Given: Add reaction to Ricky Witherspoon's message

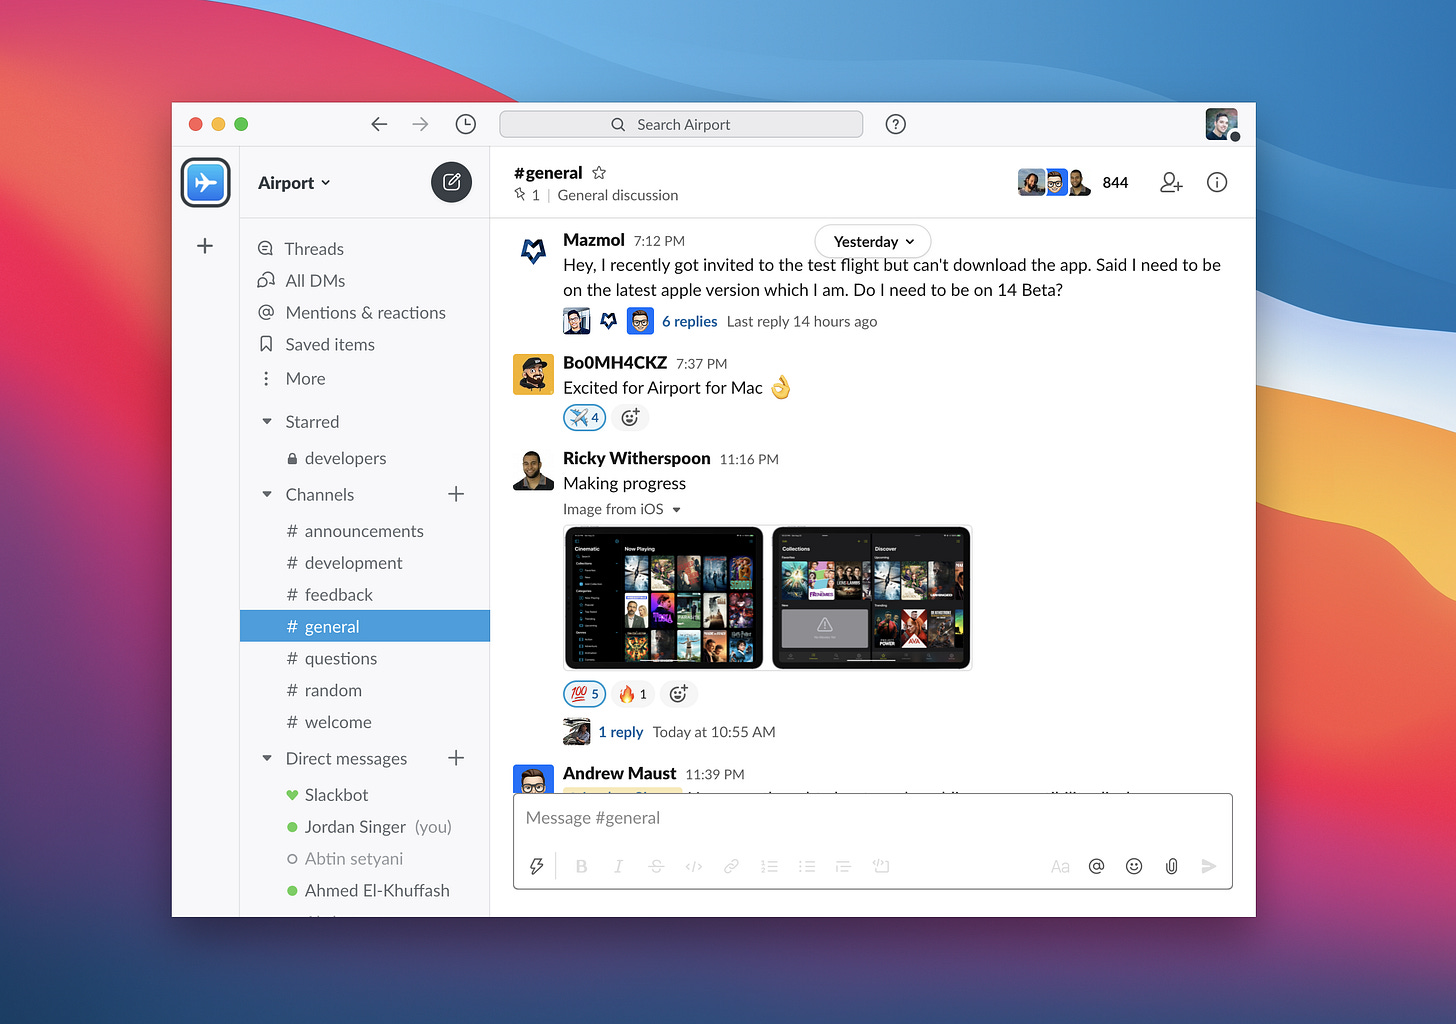Looking at the screenshot, I should point(678,694).
